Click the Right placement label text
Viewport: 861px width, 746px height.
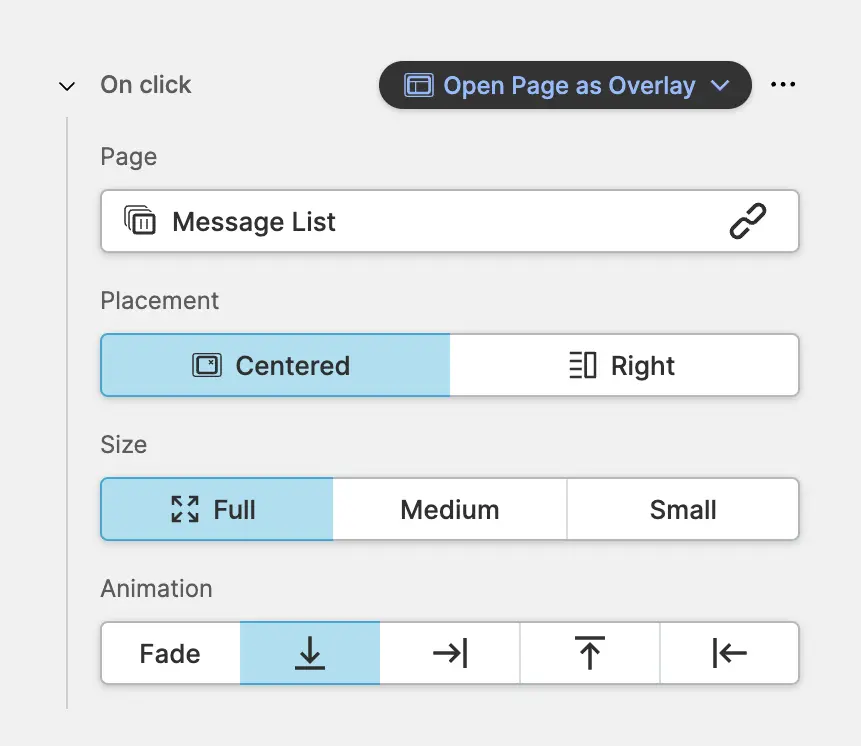click(x=643, y=366)
